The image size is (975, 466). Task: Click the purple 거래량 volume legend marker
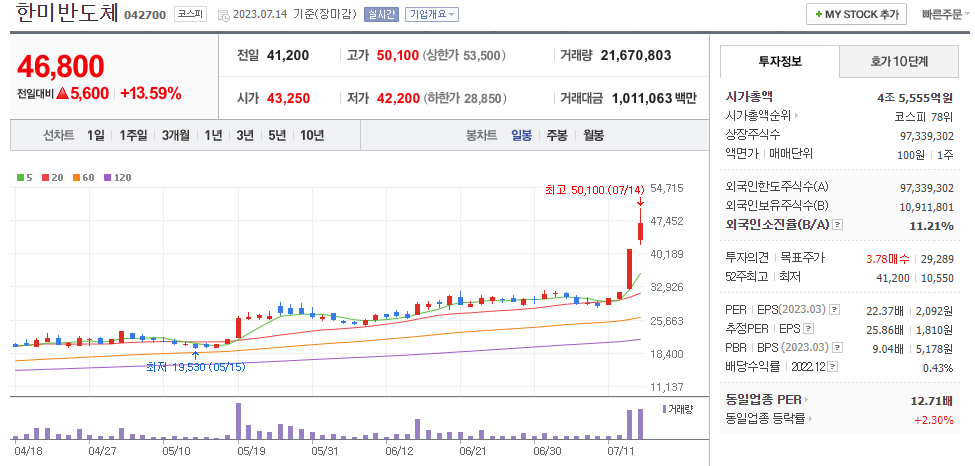[x=665, y=409]
